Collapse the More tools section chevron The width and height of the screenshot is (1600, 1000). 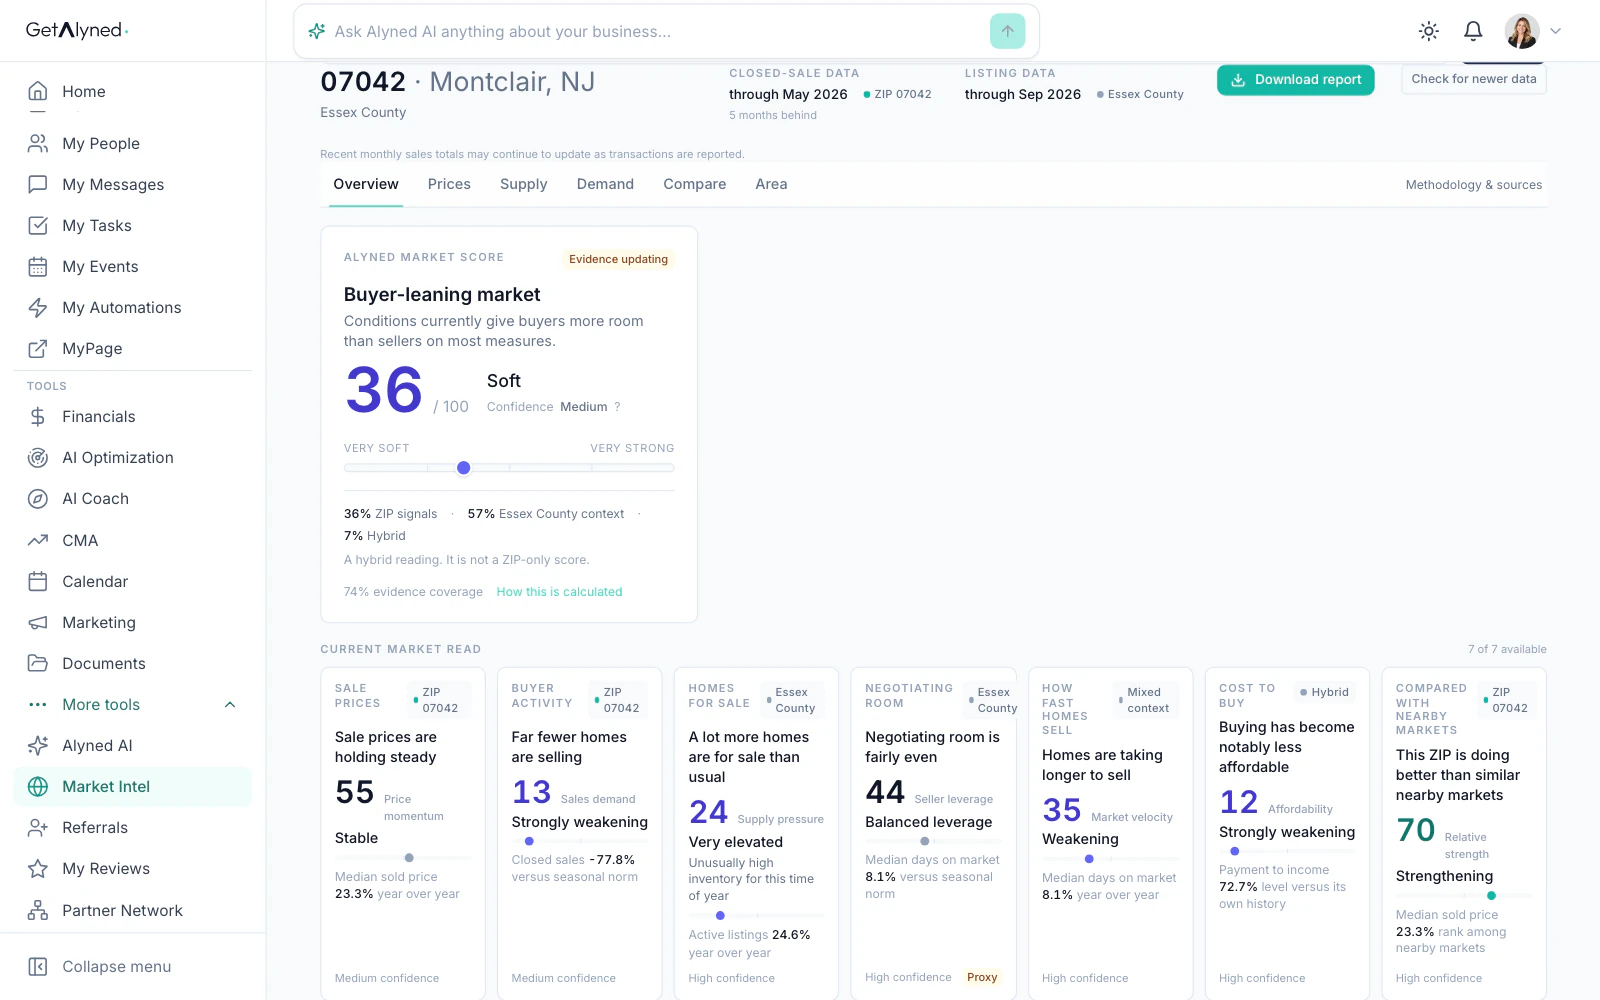pos(230,704)
